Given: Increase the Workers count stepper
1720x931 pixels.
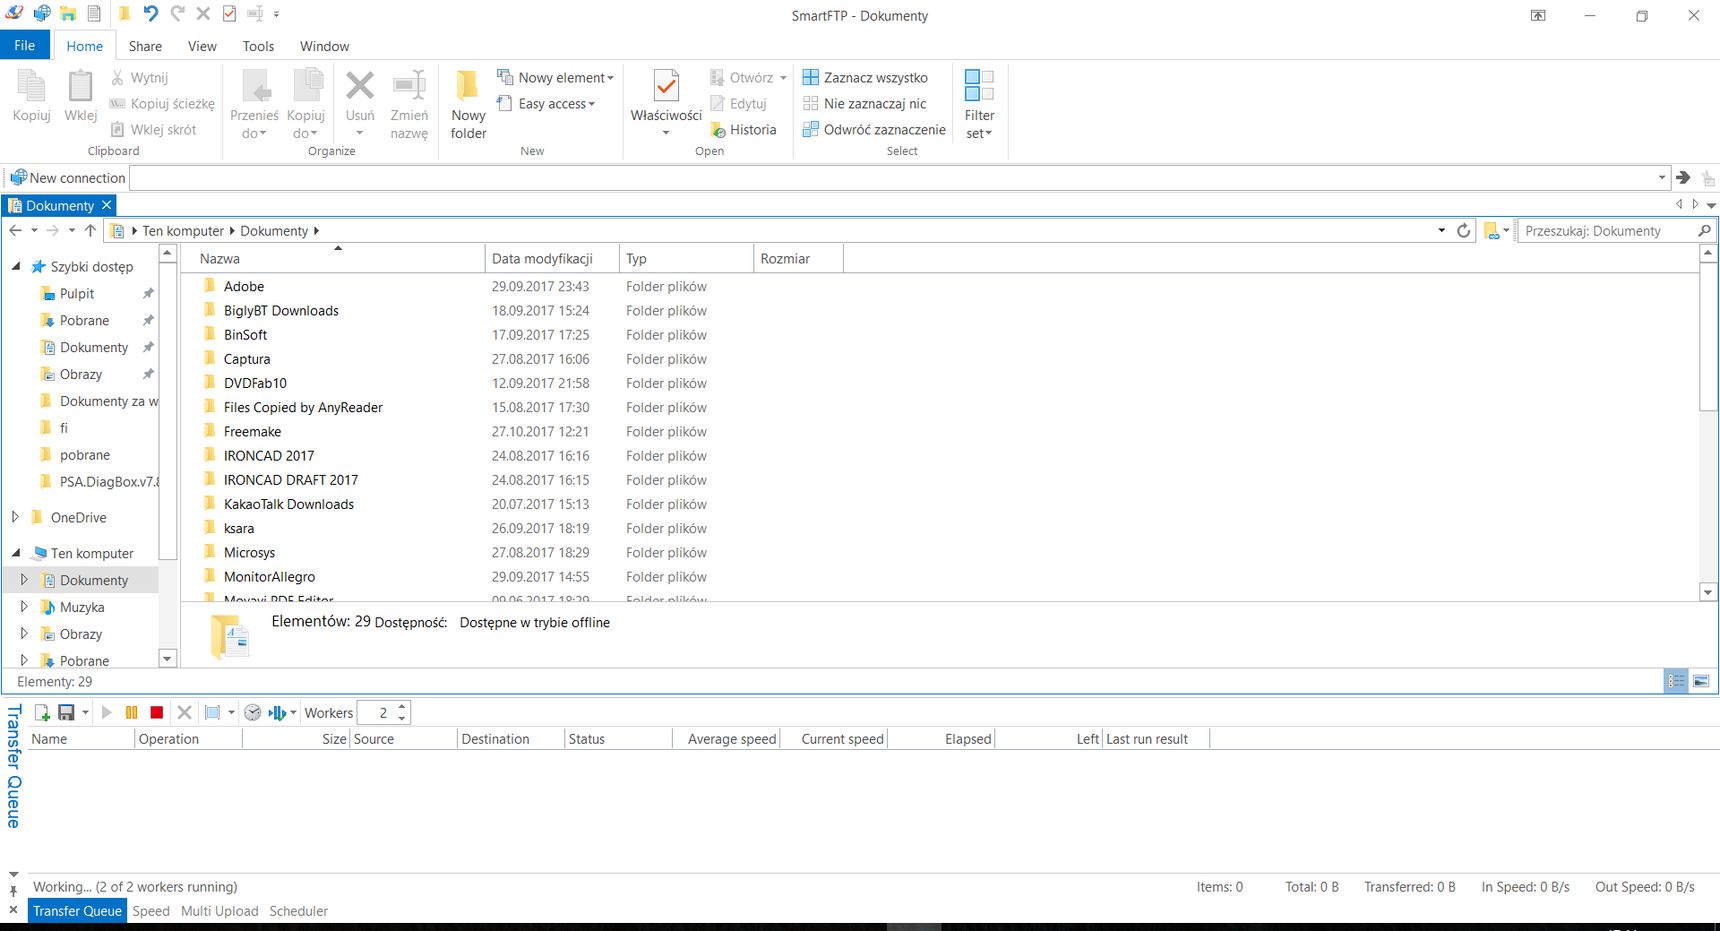Looking at the screenshot, I should pyautogui.click(x=402, y=707).
